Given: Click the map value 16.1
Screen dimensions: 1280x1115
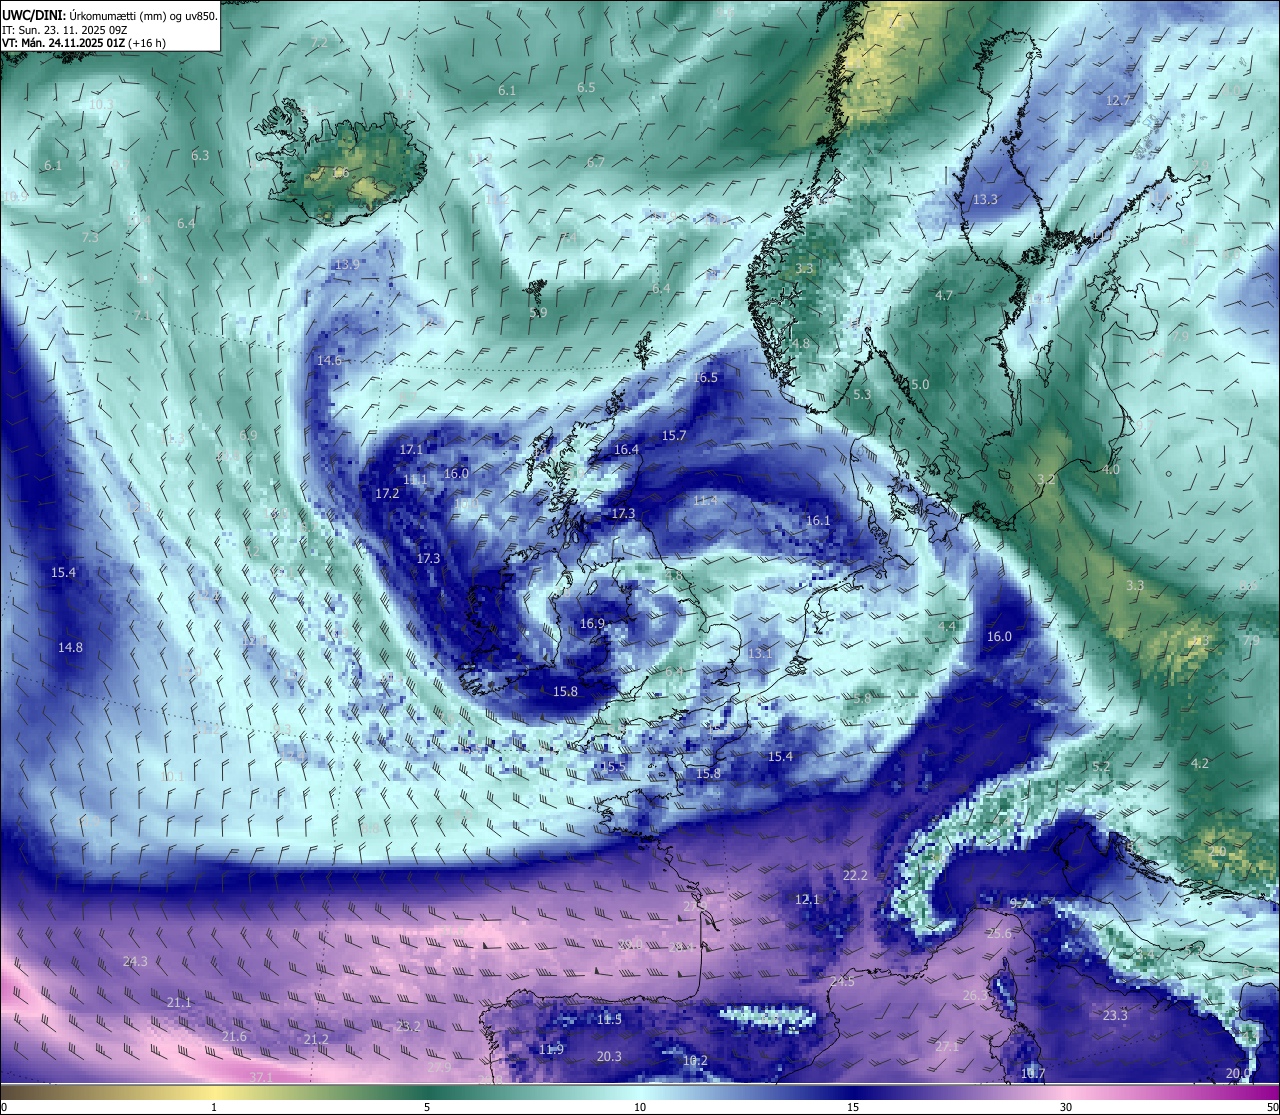Looking at the screenshot, I should tap(818, 521).
